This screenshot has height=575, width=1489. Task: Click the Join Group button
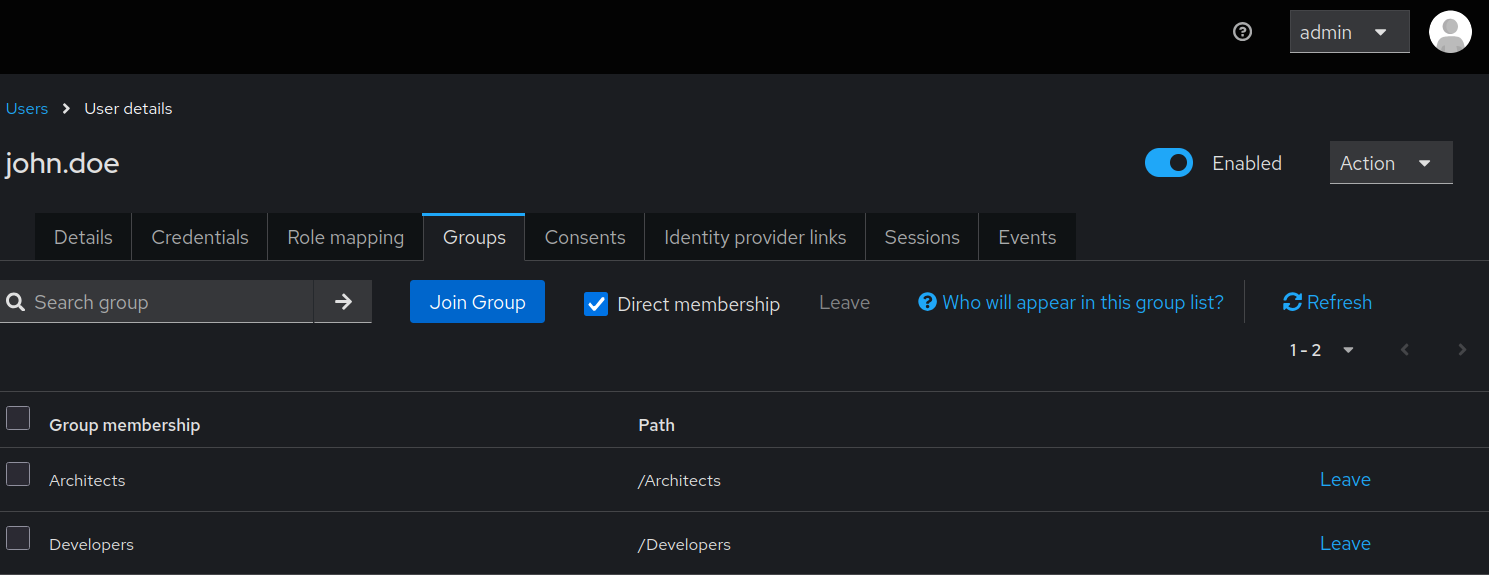tap(477, 302)
